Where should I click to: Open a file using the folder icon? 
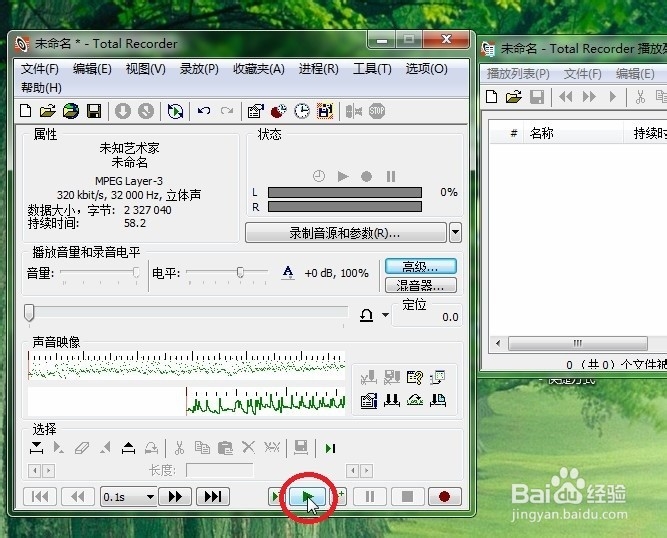coord(48,111)
